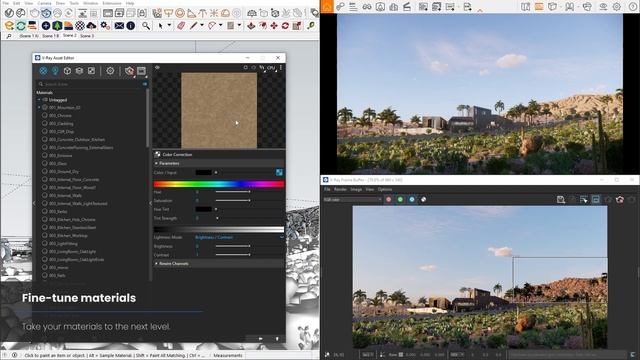Click the green tree toolbar icon
The width and height of the screenshot is (640, 360).
[x=57, y=26]
